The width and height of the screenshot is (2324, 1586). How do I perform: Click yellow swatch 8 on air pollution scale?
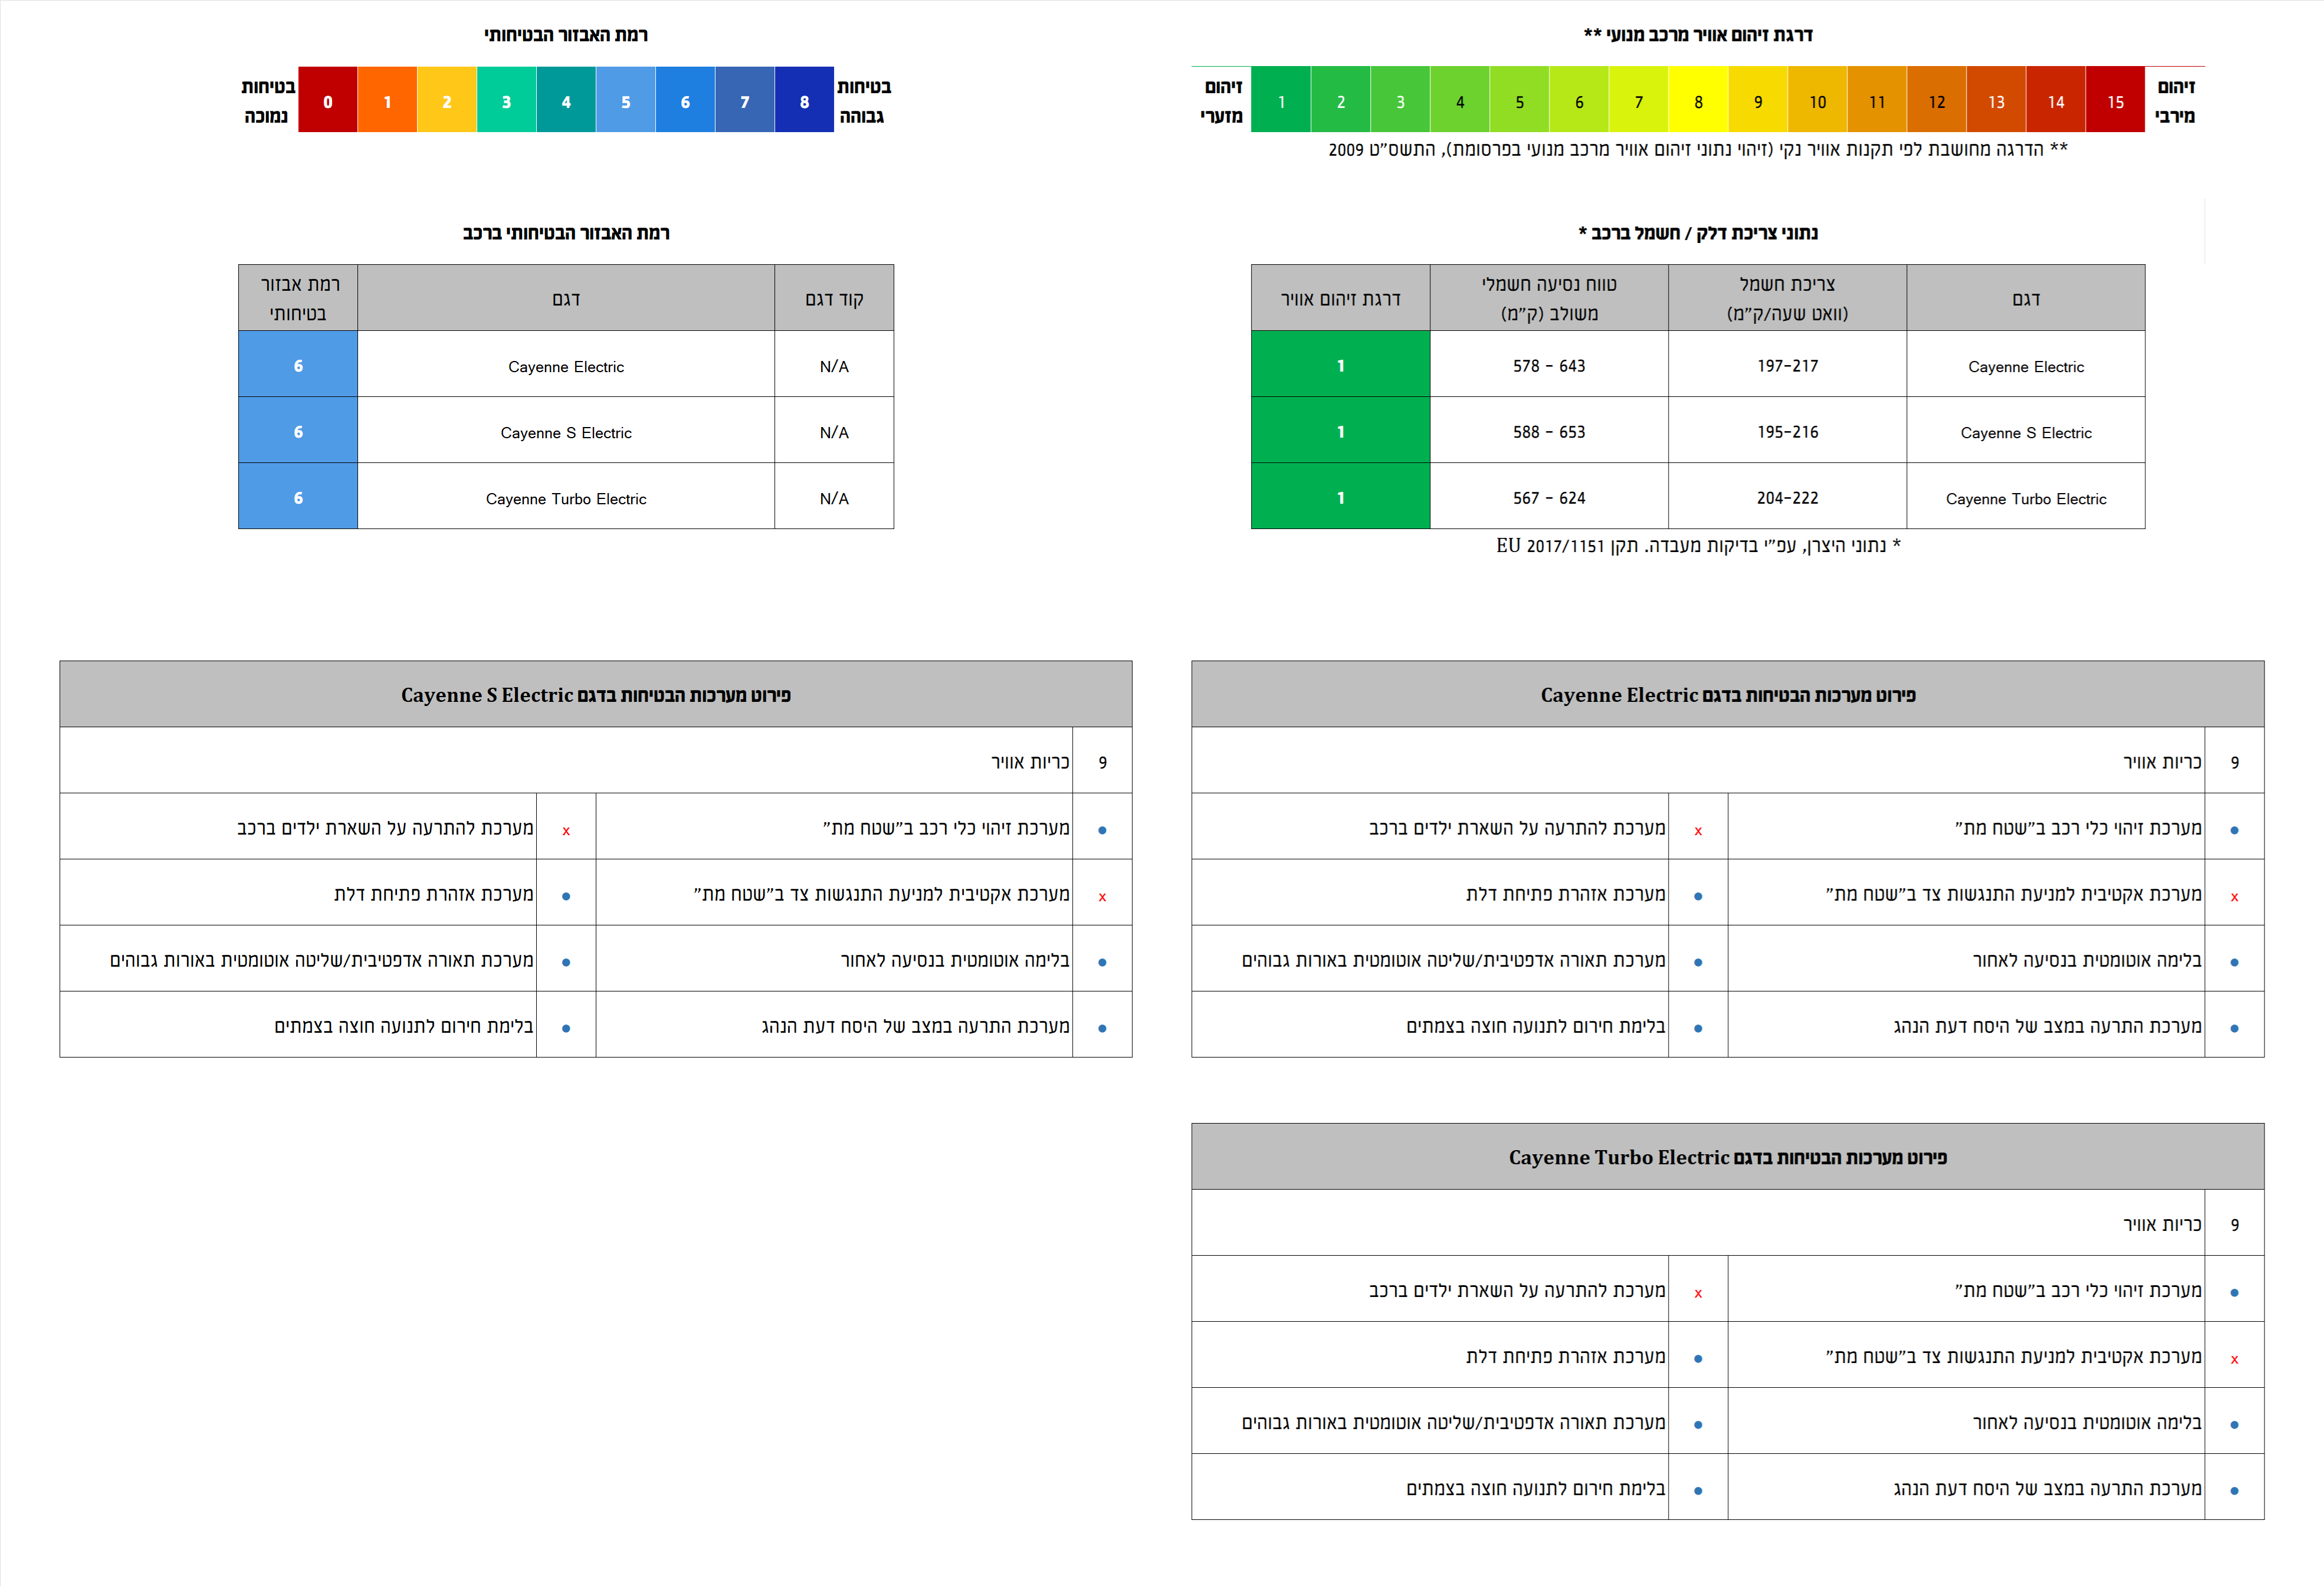point(1698,101)
